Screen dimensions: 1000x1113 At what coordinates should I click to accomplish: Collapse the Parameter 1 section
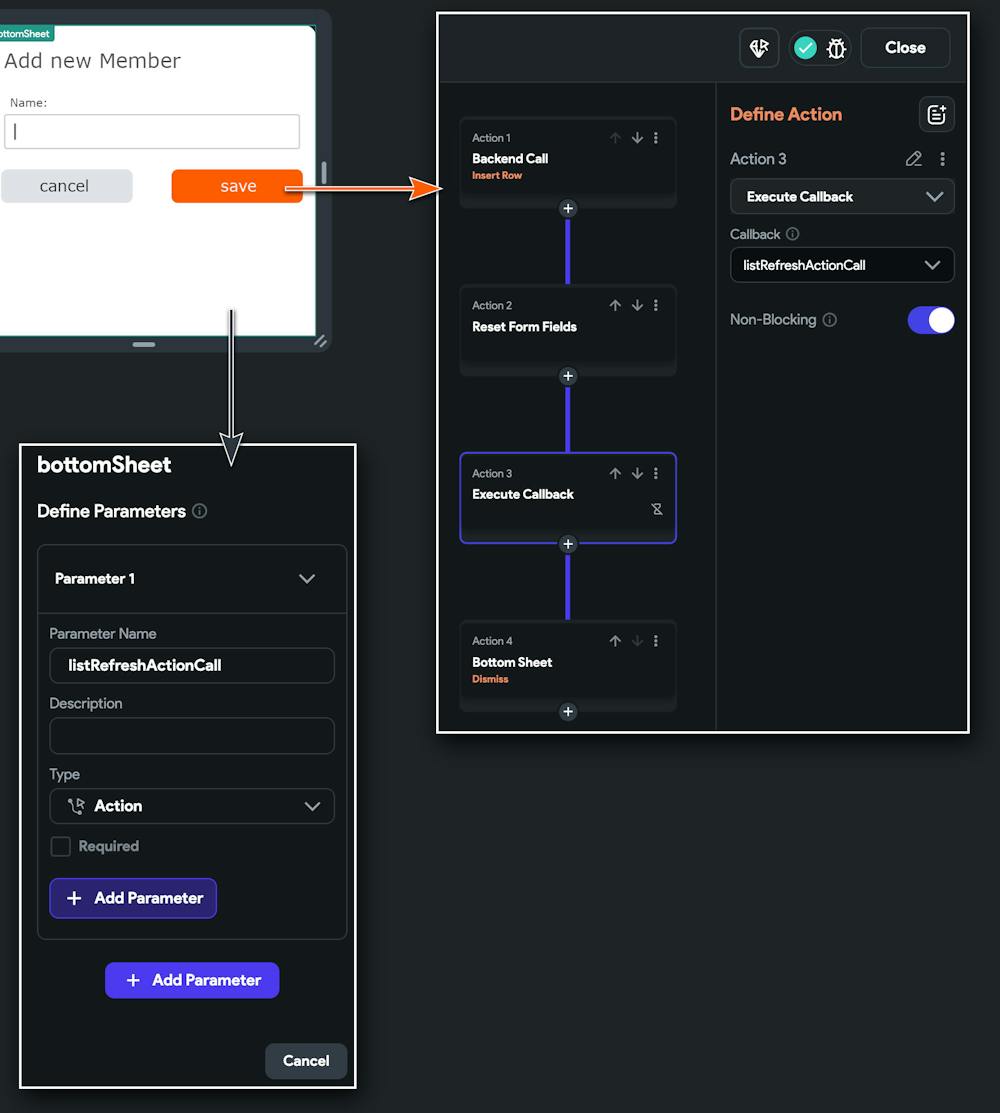307,579
